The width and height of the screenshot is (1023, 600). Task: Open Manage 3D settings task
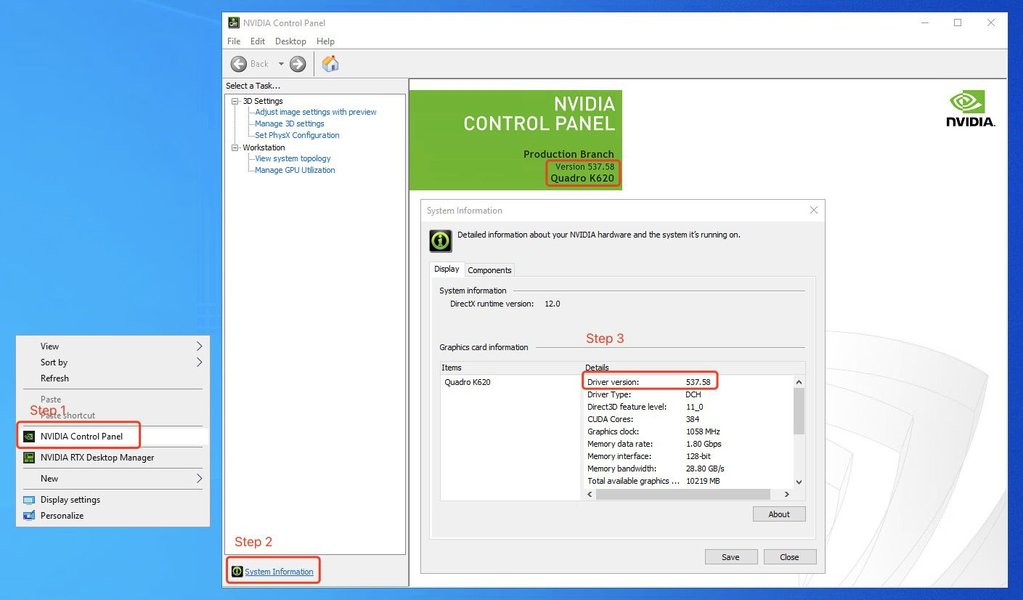[x=290, y=124]
